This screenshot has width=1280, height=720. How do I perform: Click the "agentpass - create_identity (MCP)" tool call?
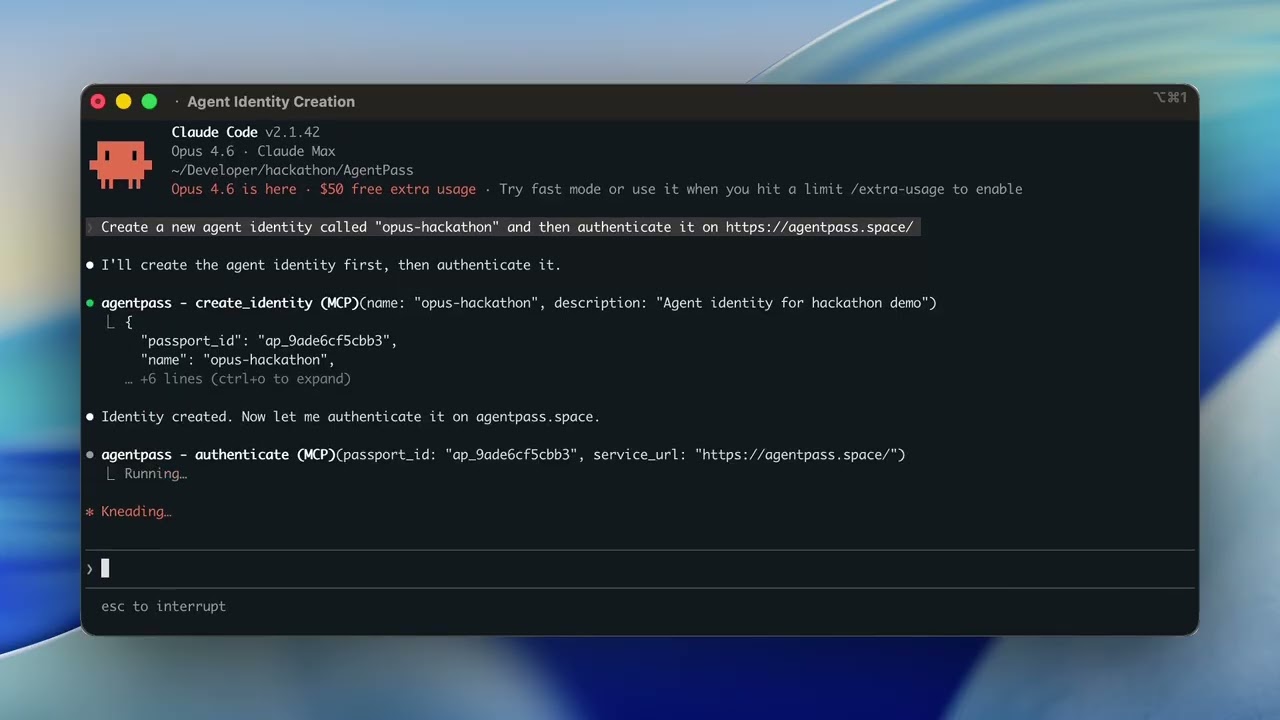[230, 303]
